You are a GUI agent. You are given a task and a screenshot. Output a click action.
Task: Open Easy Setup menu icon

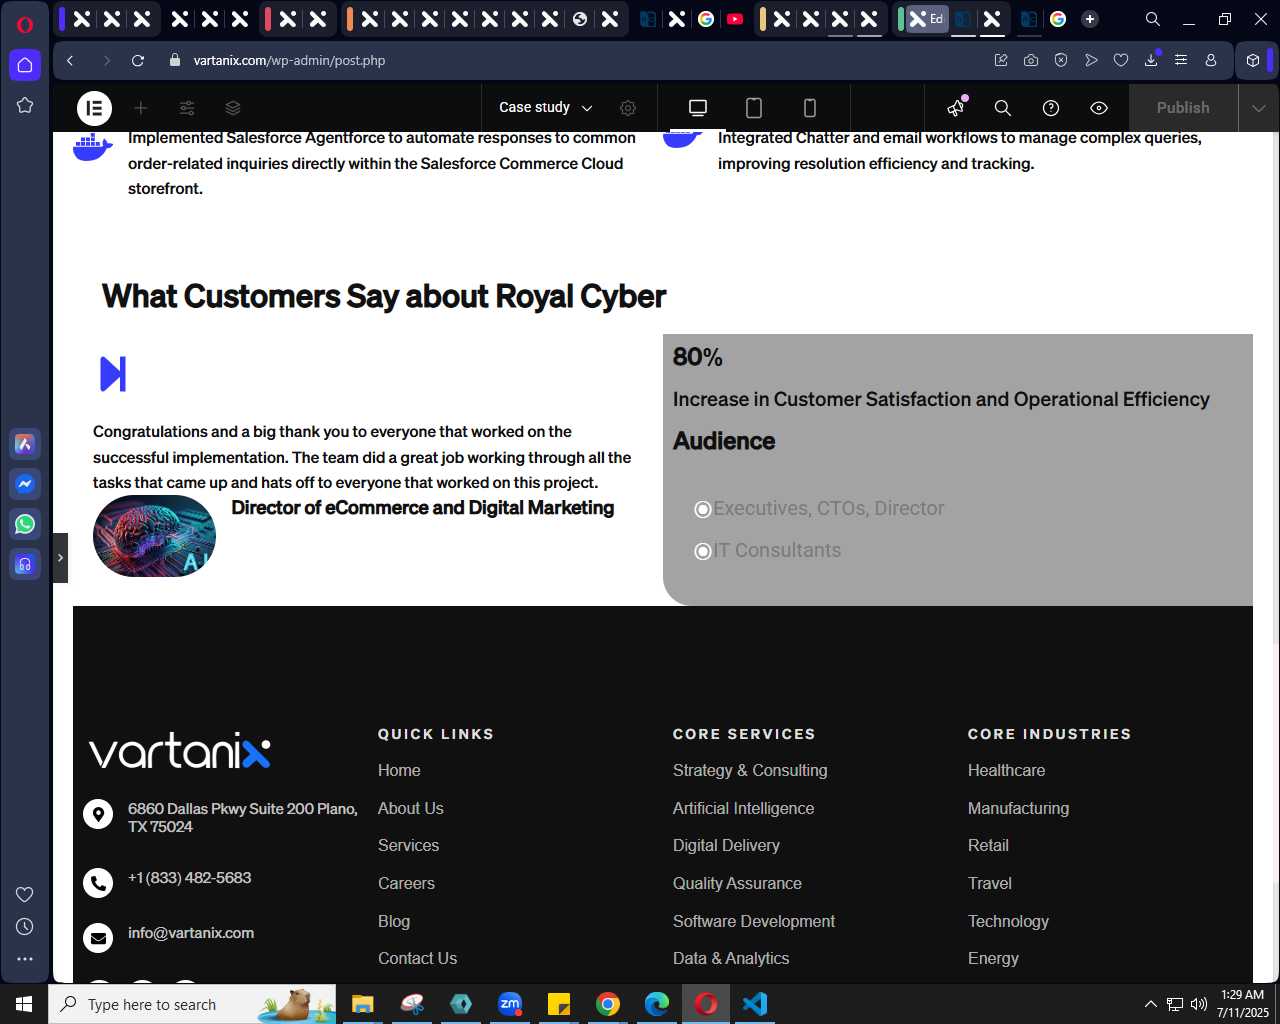pyautogui.click(x=1181, y=61)
